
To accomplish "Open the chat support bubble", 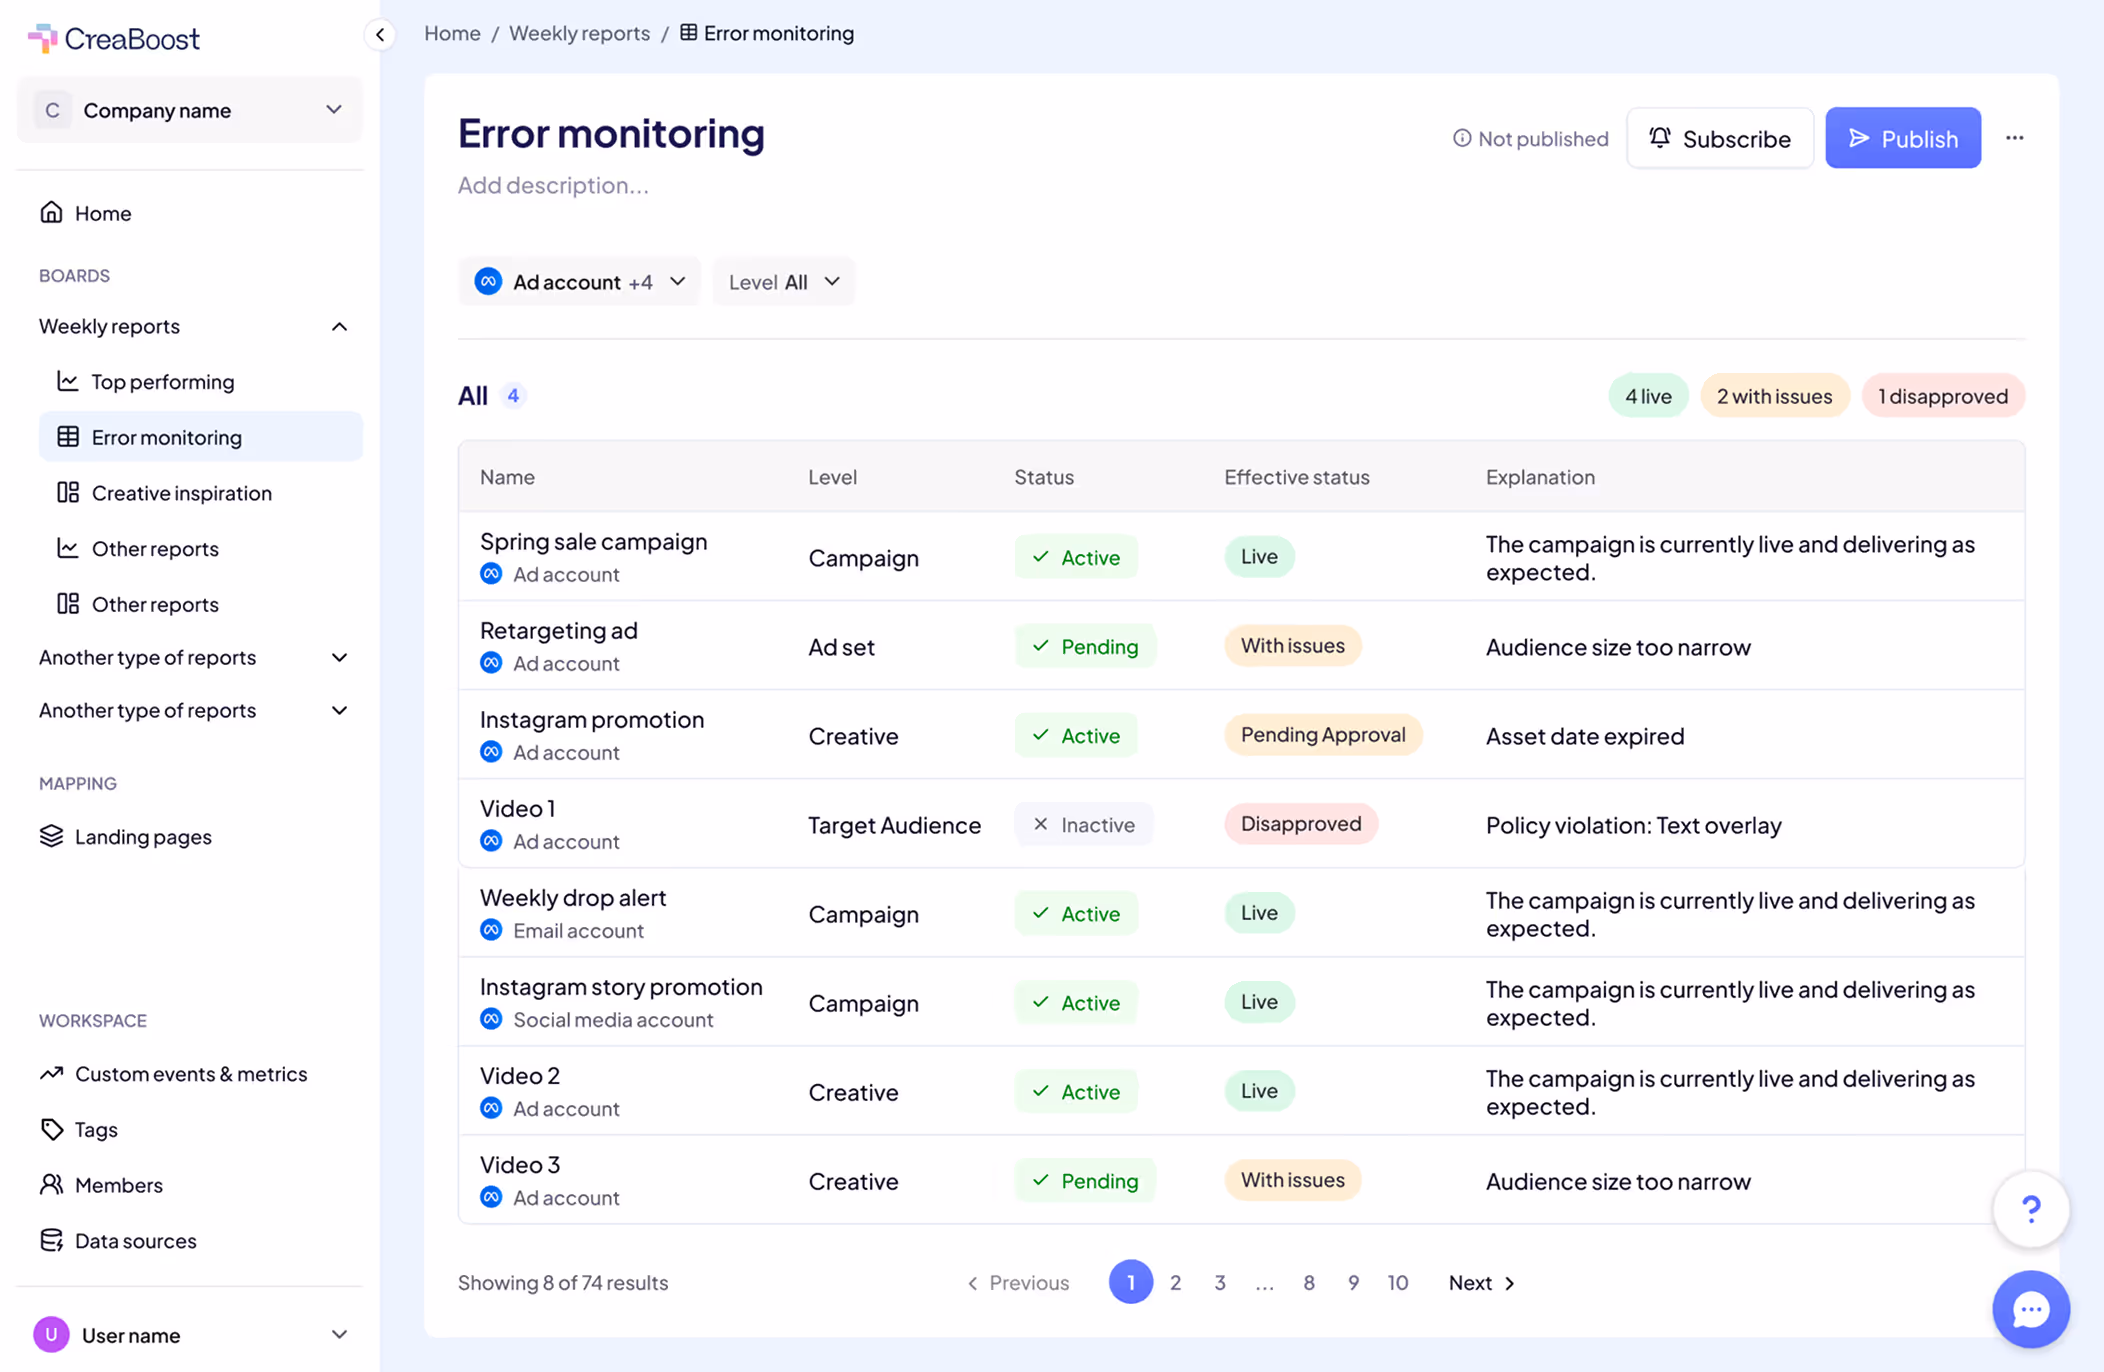I will pyautogui.click(x=2030, y=1309).
